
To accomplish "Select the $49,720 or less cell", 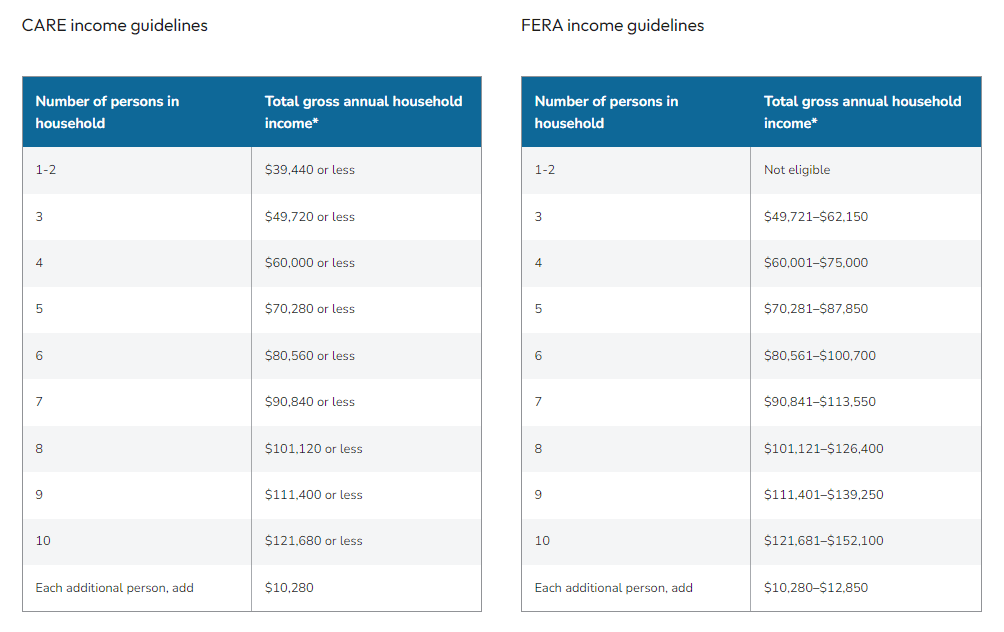I will click(x=310, y=217).
